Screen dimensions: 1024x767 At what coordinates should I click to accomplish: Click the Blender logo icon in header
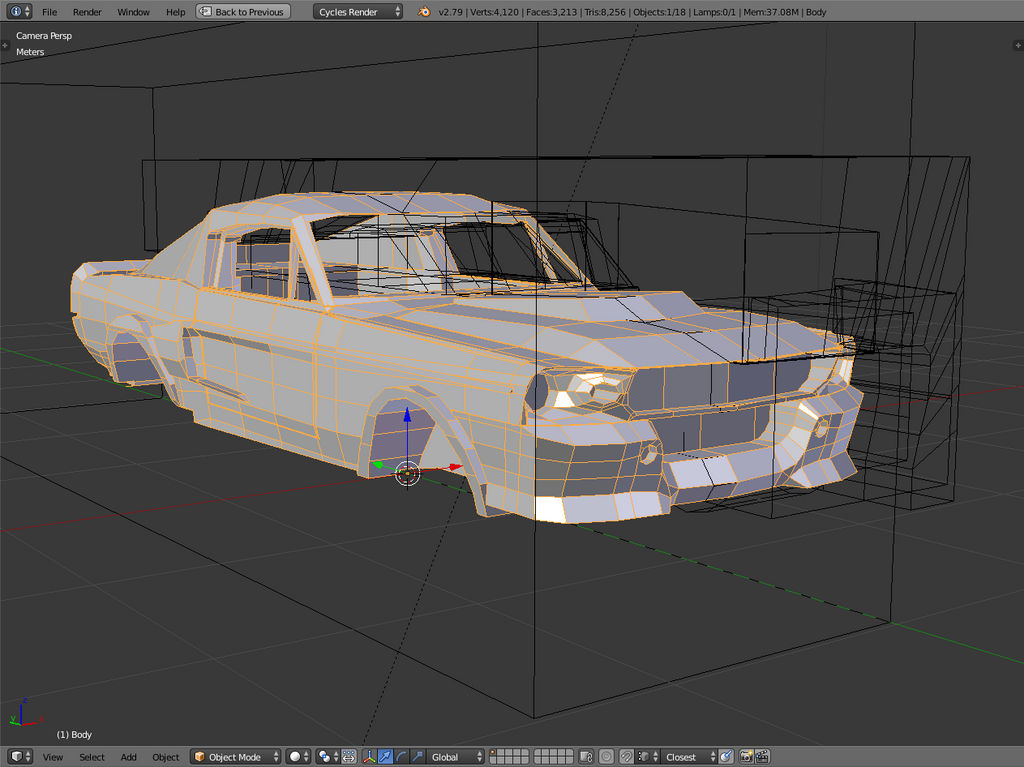(x=425, y=12)
